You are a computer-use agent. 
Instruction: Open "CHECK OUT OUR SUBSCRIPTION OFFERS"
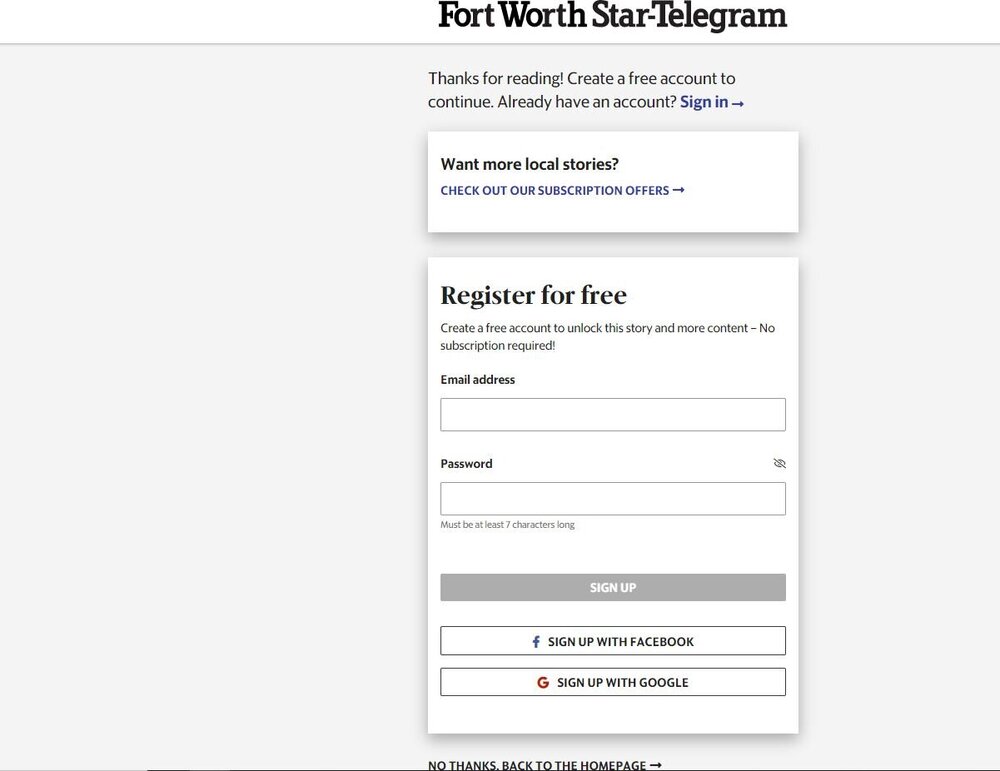point(555,190)
